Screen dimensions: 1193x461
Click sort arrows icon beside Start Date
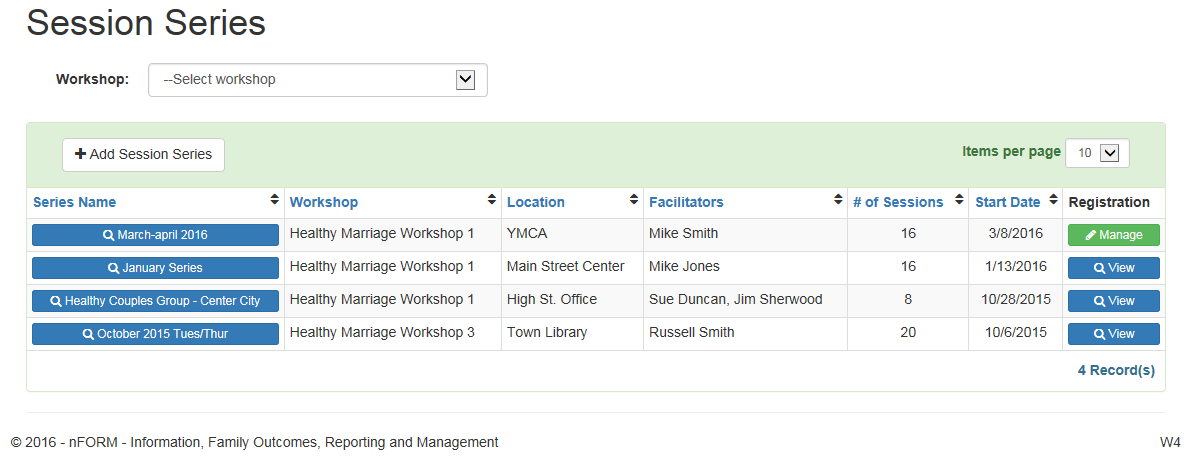pyautogui.click(x=1053, y=200)
